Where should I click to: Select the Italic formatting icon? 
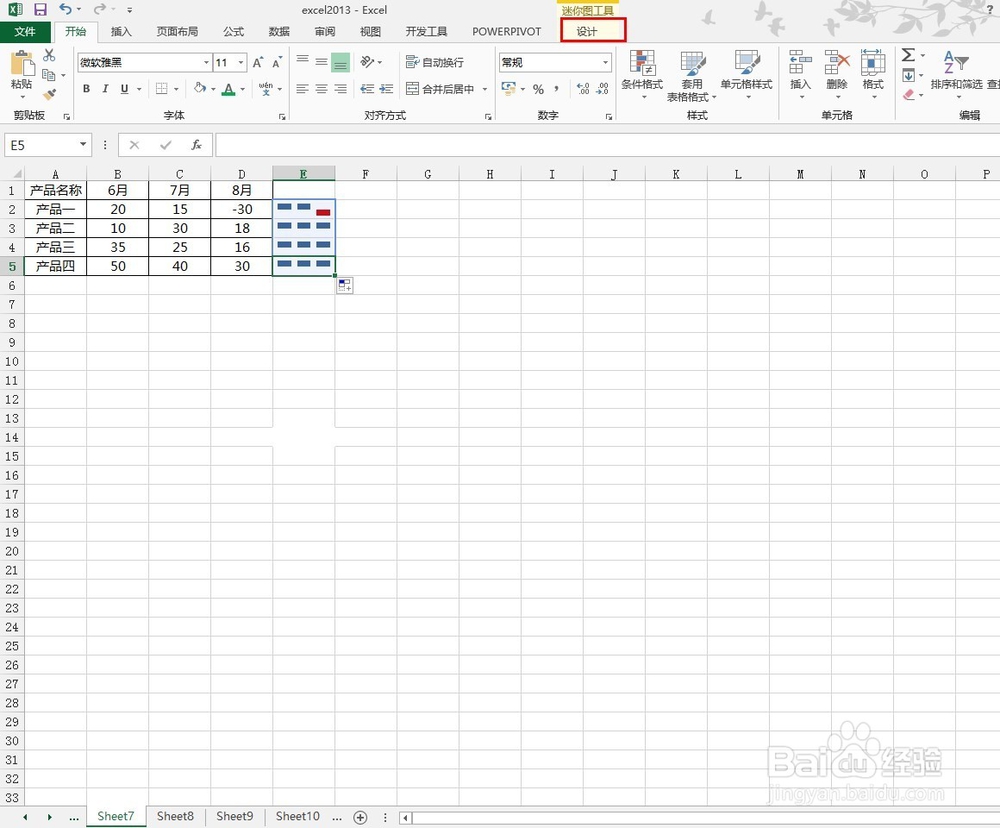coord(104,89)
